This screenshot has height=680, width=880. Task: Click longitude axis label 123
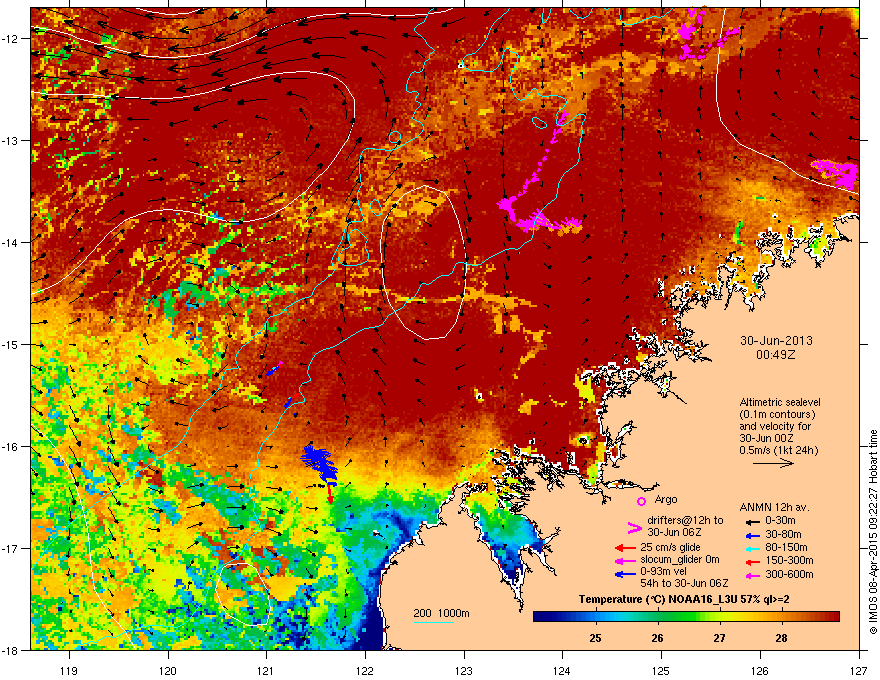(464, 670)
